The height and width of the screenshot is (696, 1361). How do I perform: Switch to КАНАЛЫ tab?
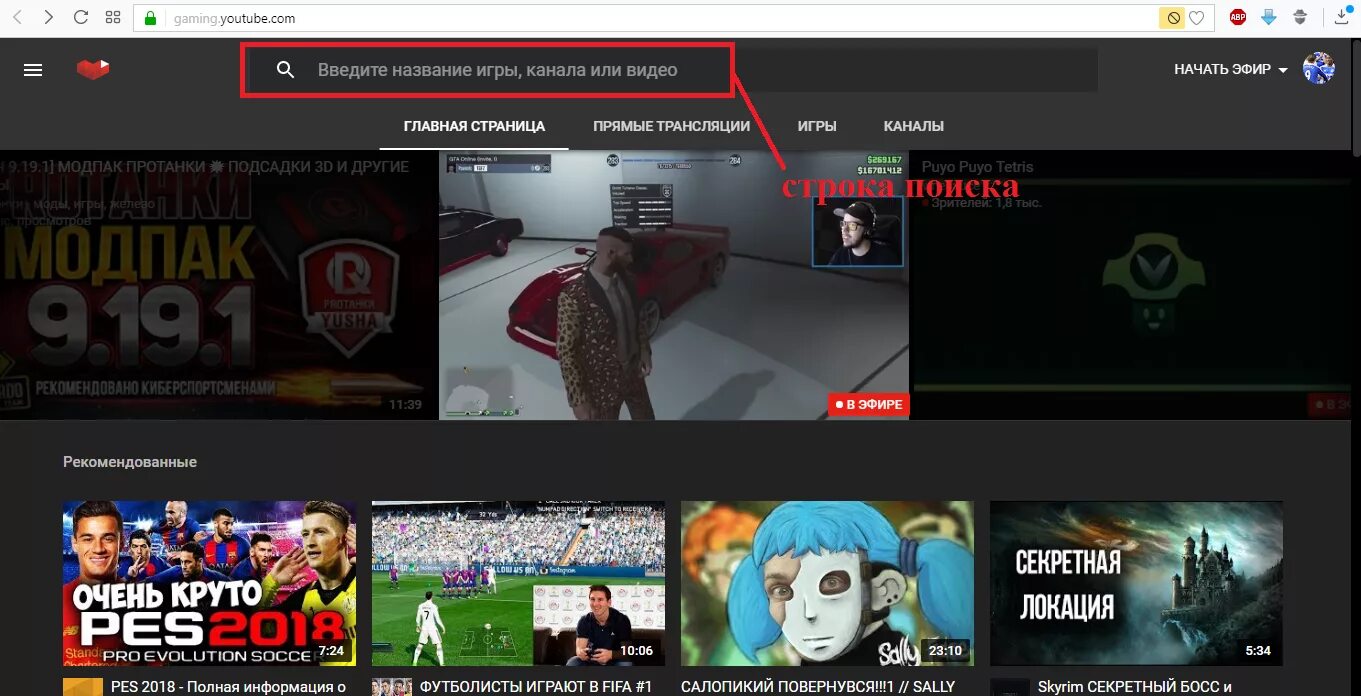(914, 126)
